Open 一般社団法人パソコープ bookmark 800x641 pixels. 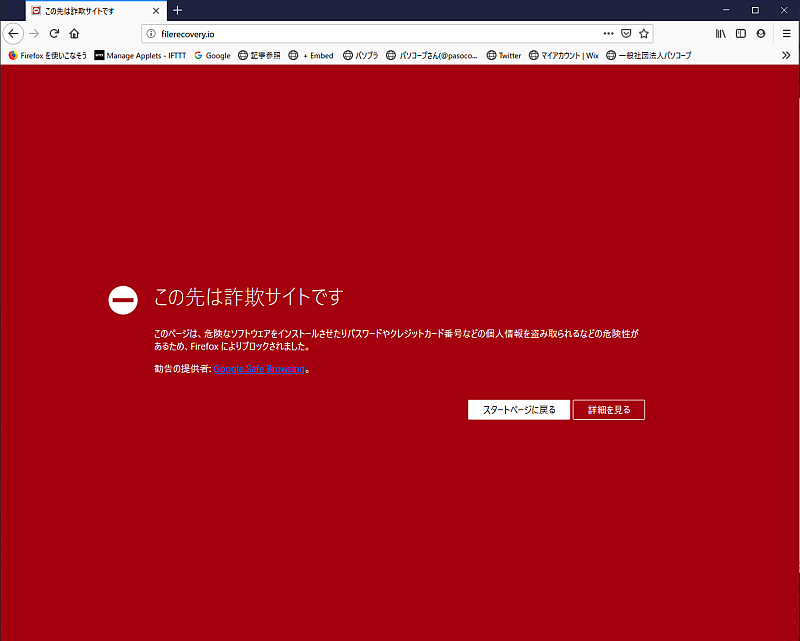(648, 55)
